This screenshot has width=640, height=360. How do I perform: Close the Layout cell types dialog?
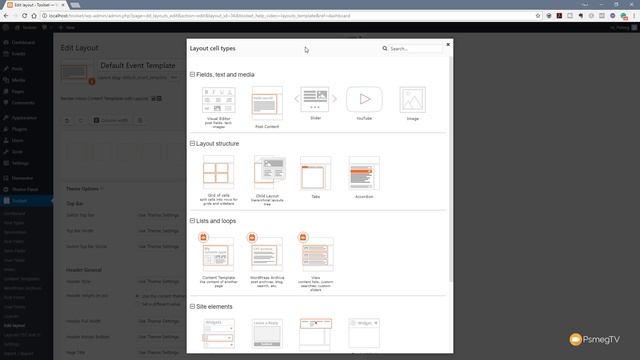(448, 44)
